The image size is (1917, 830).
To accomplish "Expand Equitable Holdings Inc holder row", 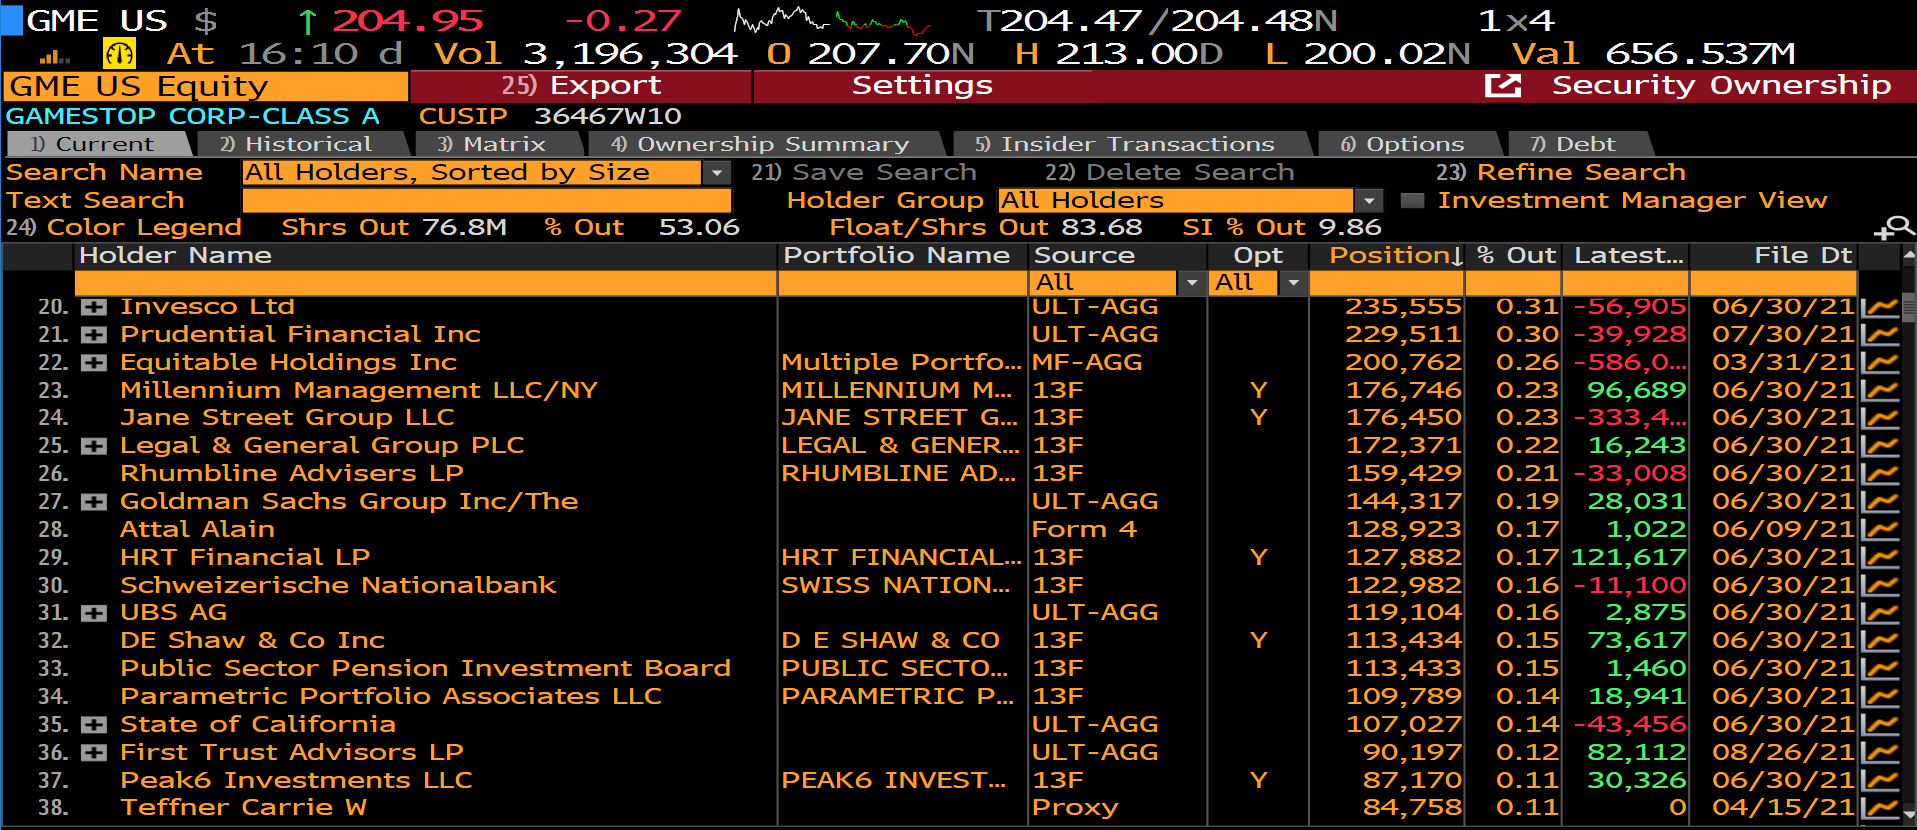I will click(94, 363).
